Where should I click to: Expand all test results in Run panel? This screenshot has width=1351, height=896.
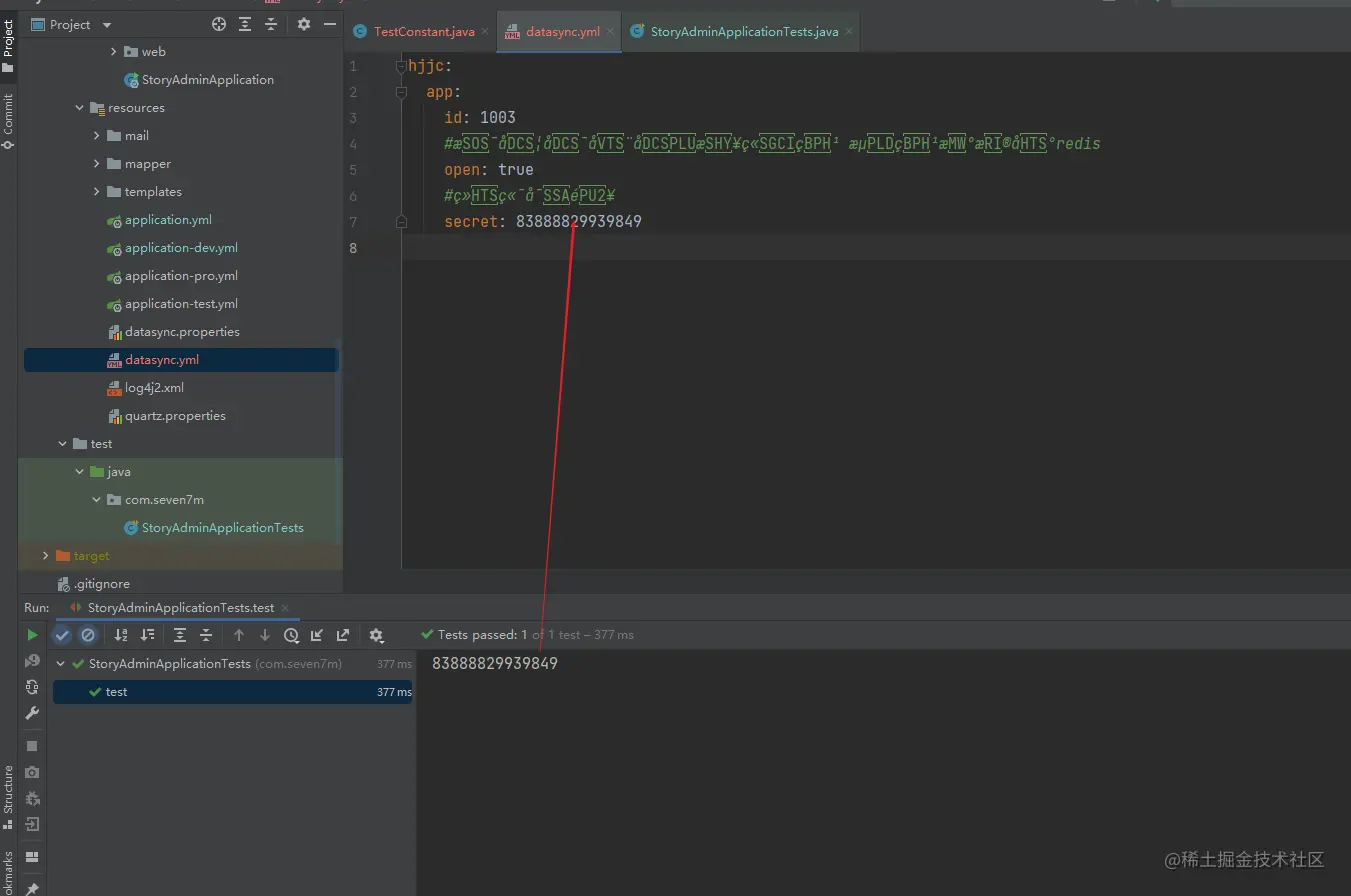180,635
